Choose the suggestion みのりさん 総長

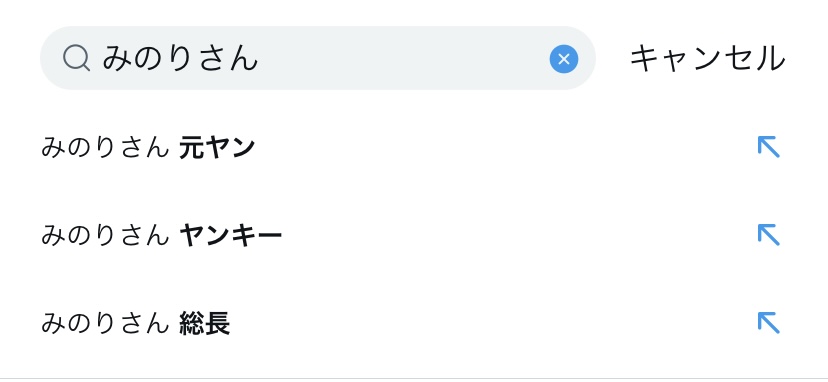[x=414, y=323]
